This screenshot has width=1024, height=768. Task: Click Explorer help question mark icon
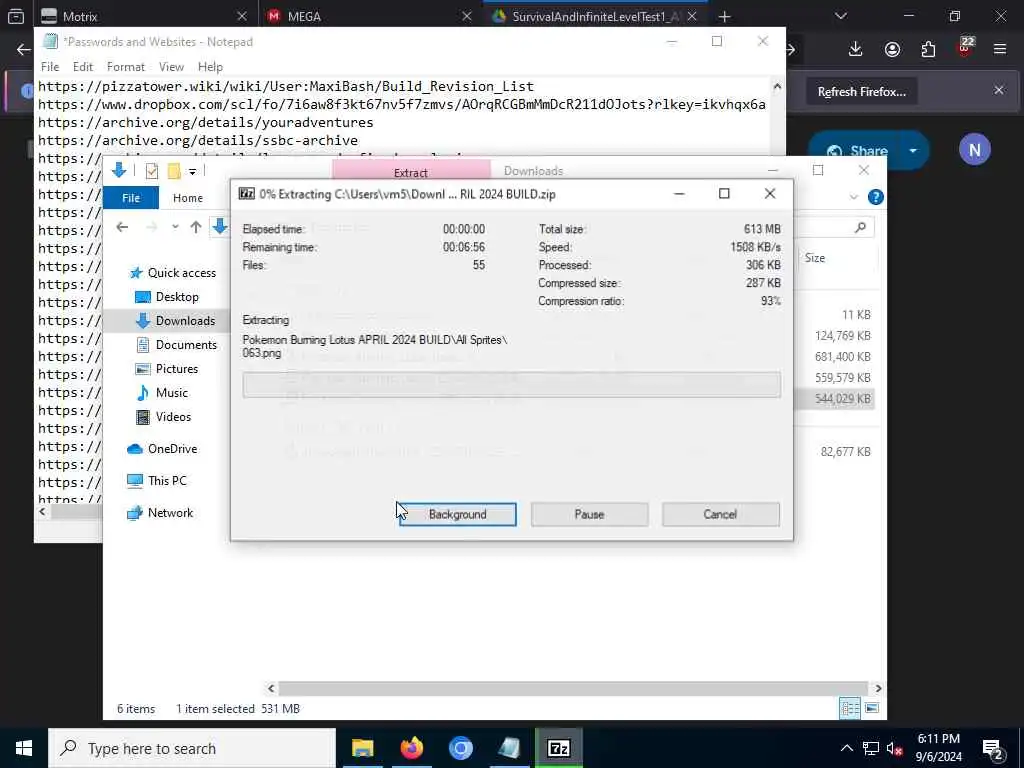[876, 197]
